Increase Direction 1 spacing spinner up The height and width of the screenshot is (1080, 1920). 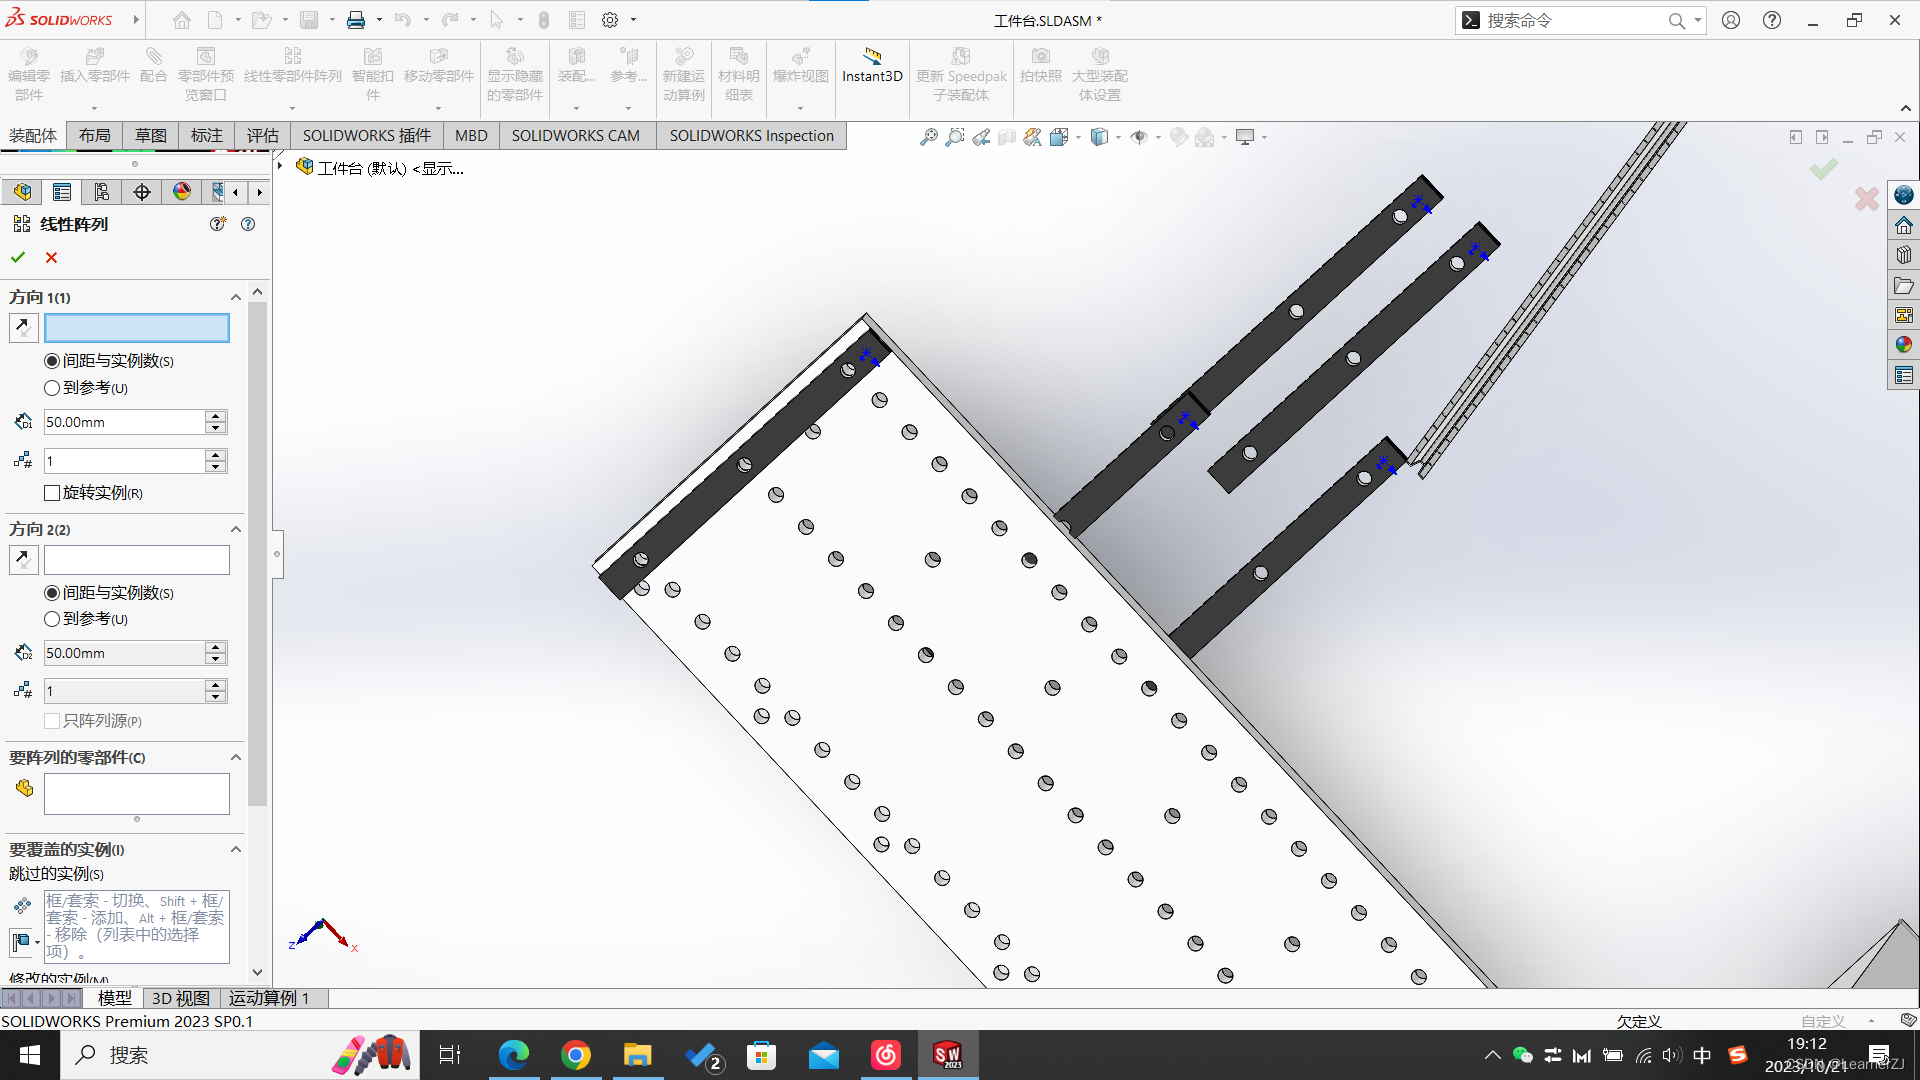click(215, 416)
